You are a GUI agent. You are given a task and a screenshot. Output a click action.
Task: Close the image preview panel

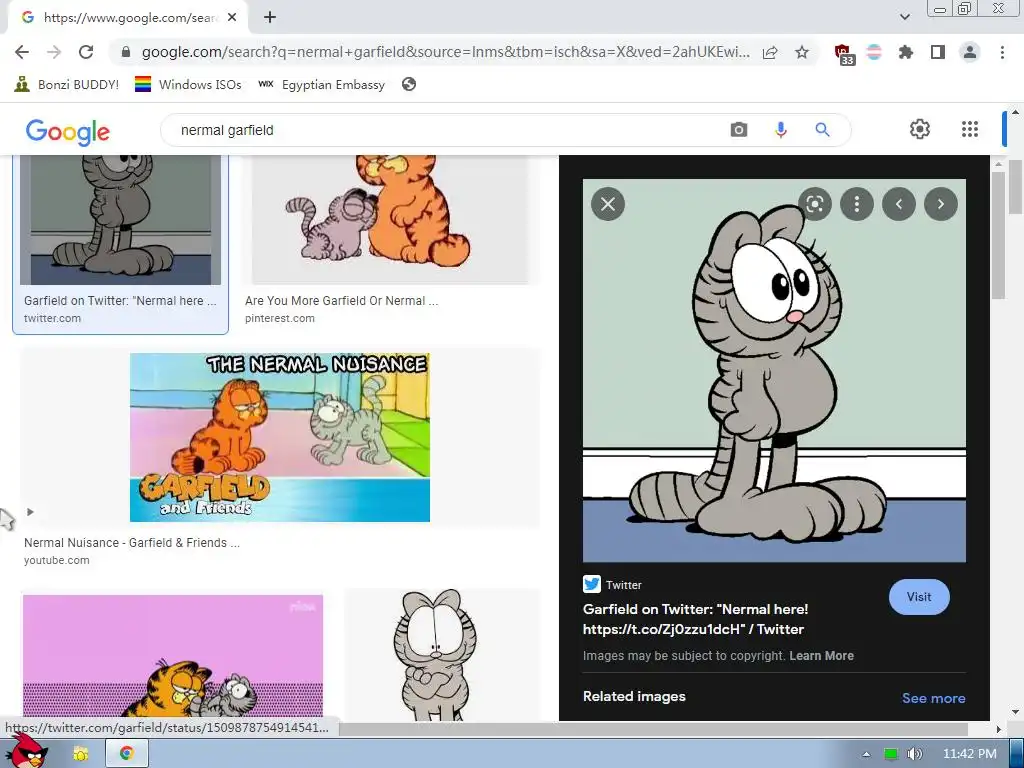(x=608, y=204)
